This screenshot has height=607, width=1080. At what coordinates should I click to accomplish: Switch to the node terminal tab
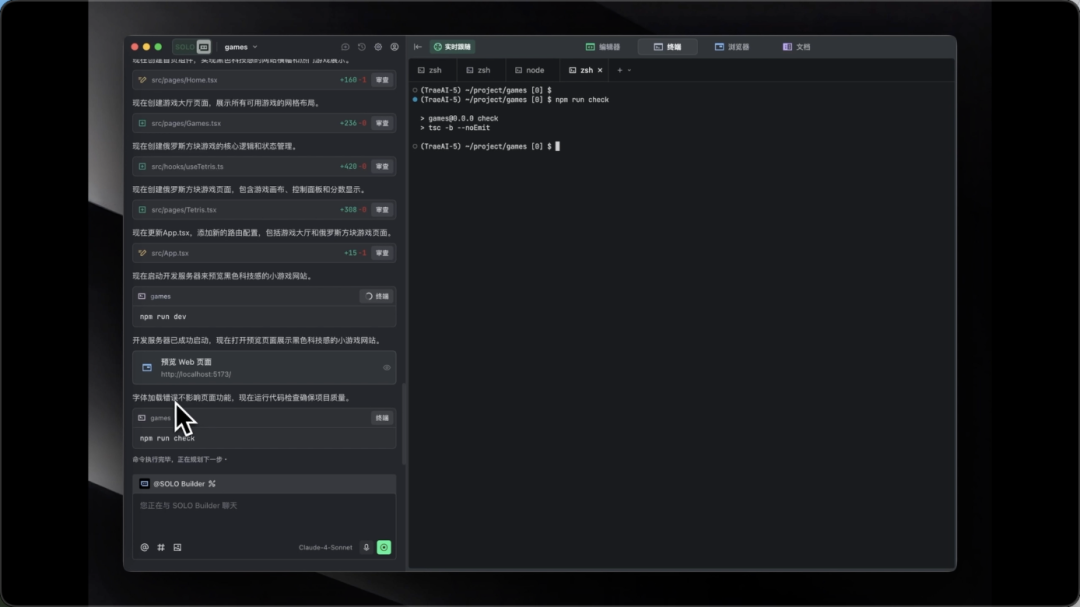click(x=530, y=70)
